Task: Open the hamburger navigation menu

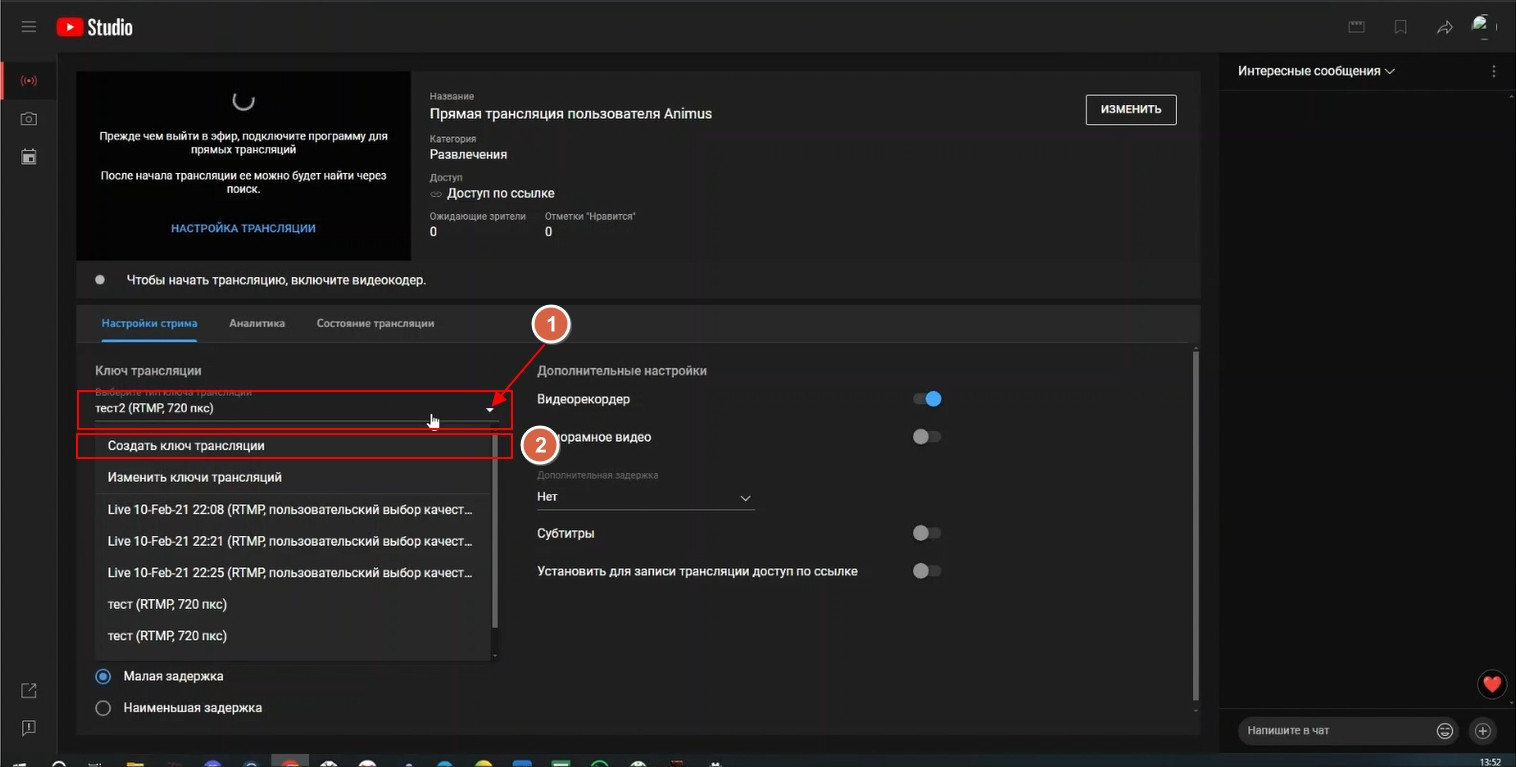Action: [x=29, y=27]
